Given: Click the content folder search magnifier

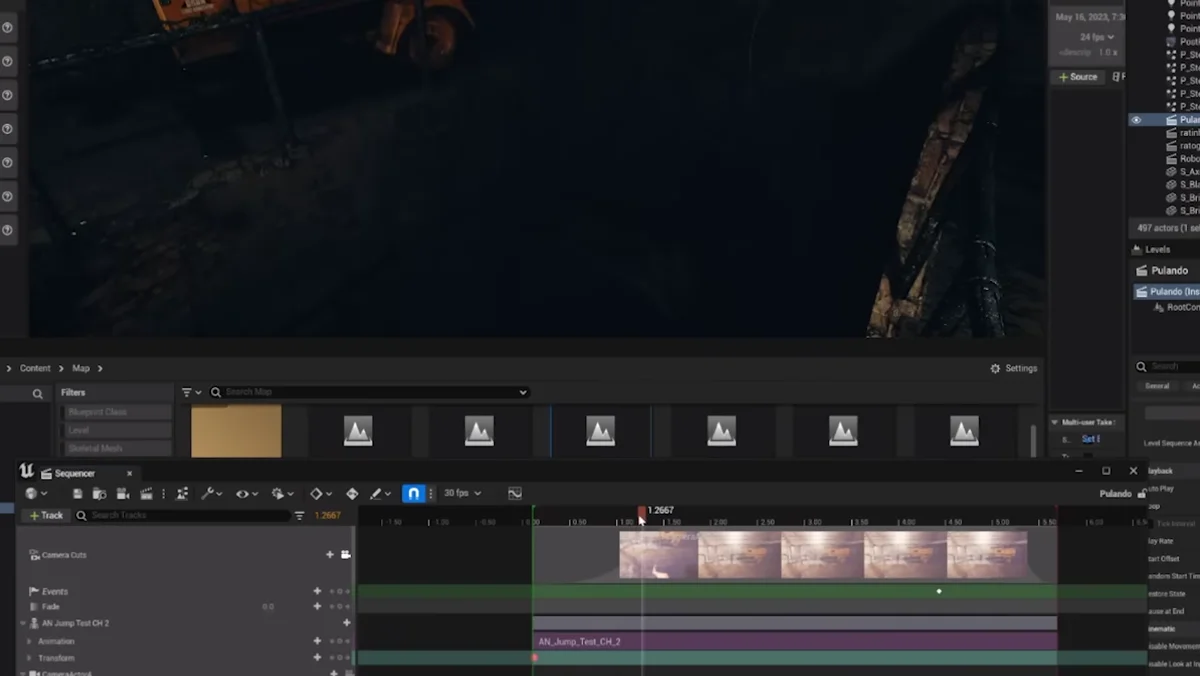Looking at the screenshot, I should [38, 394].
